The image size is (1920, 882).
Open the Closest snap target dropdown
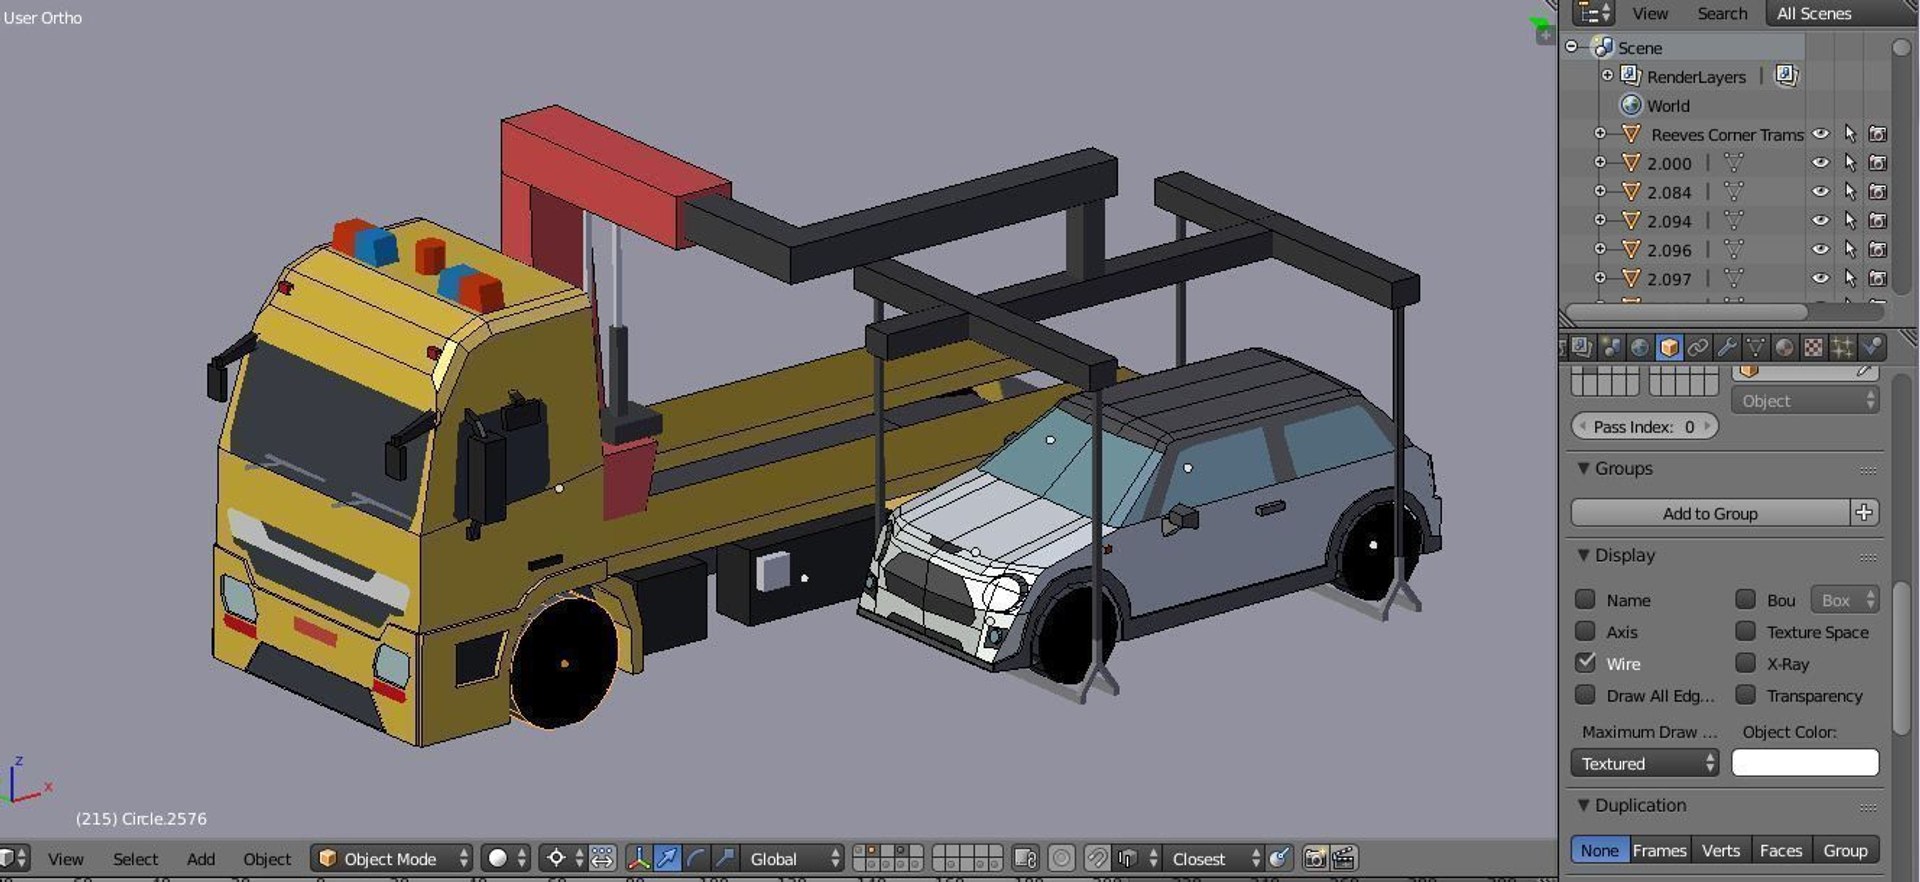coord(1216,858)
